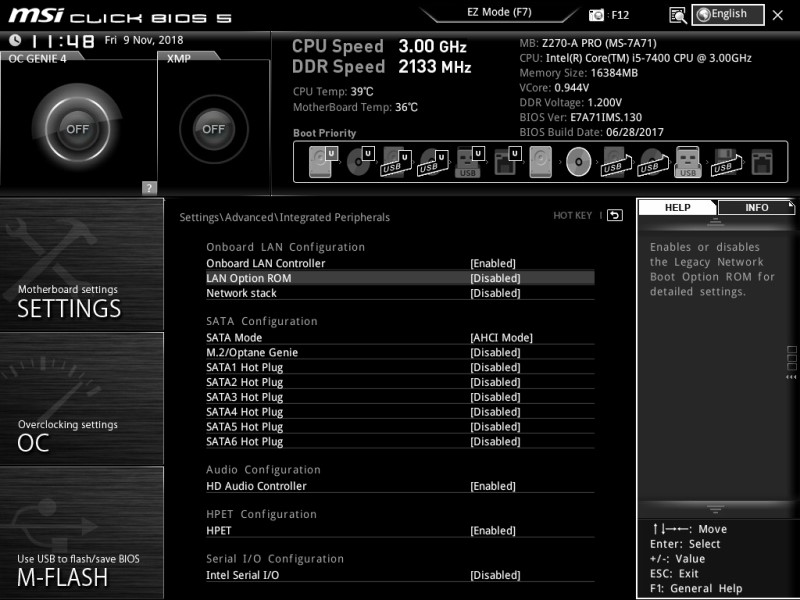Open the OC Genie question mark help
This screenshot has height=600, width=800.
click(x=149, y=187)
